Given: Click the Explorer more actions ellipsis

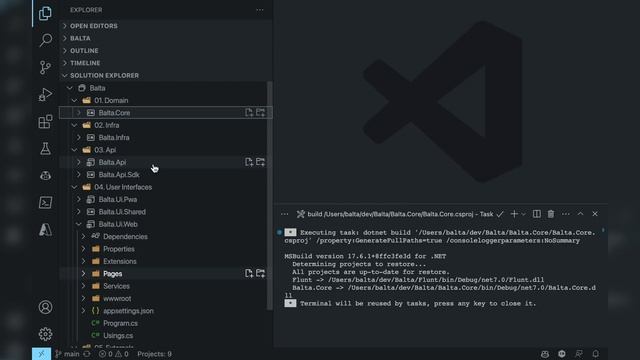Looking at the screenshot, I should point(260,10).
